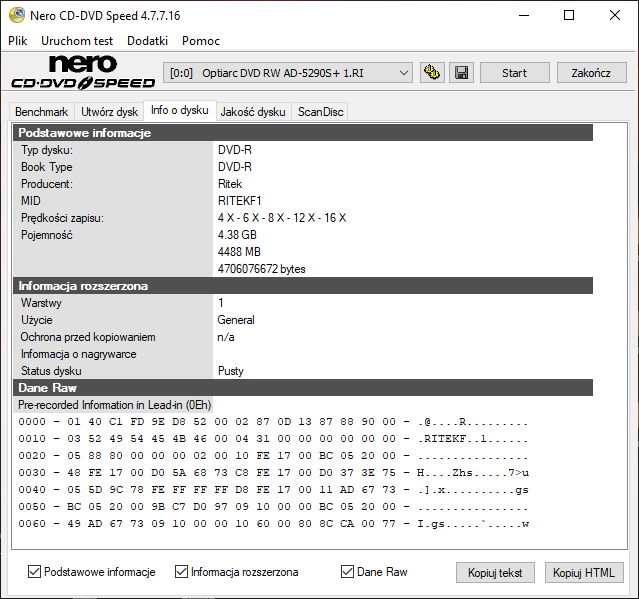Click the Typ dysku label
Screen dimensions: 639x599
coord(47,150)
